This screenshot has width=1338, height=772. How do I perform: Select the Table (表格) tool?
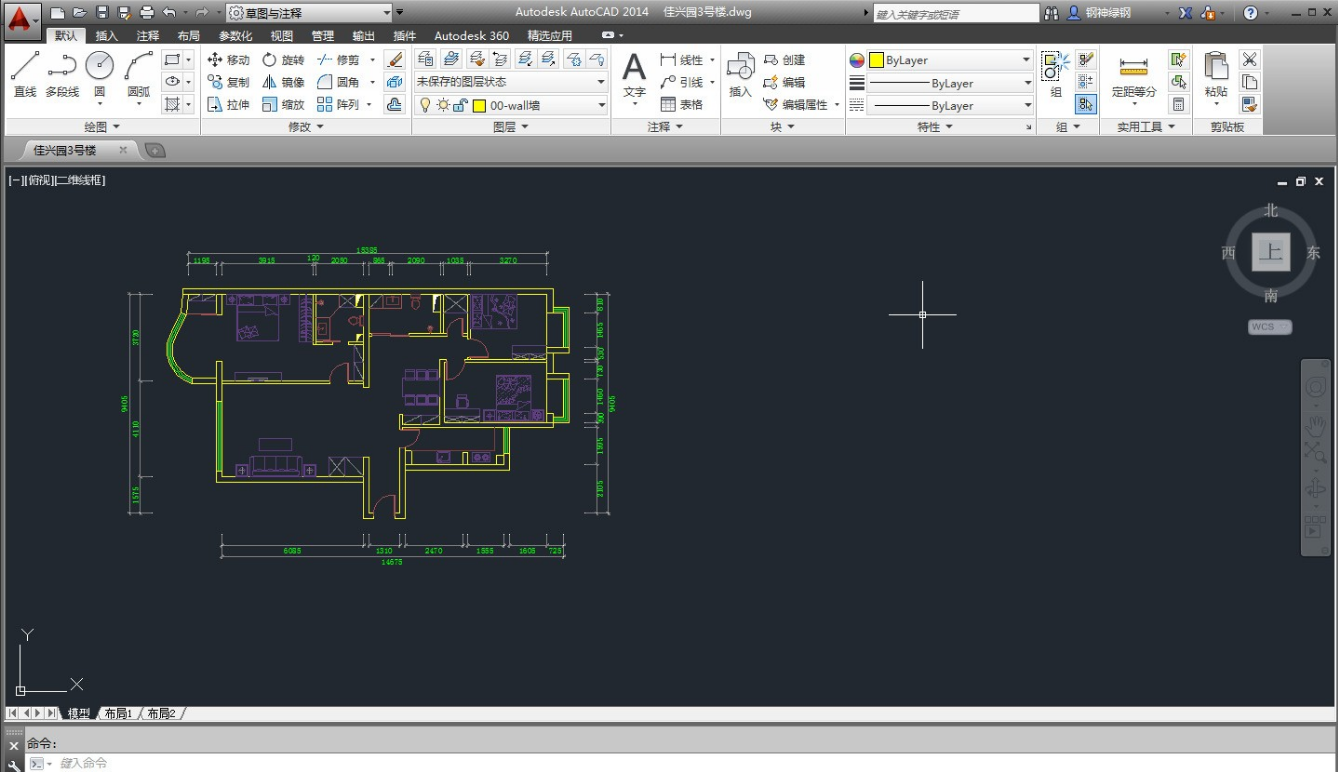tap(682, 104)
